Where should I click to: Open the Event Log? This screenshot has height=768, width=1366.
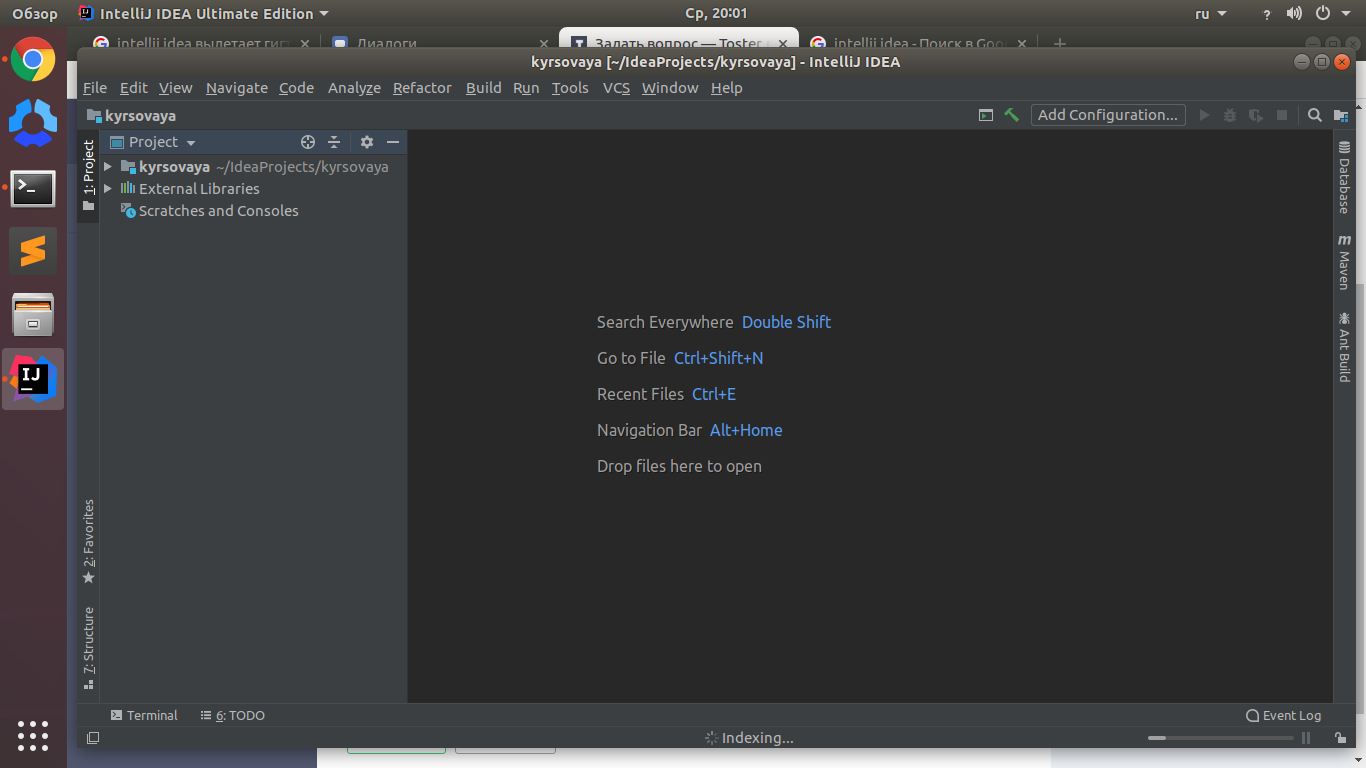pyautogui.click(x=1283, y=715)
